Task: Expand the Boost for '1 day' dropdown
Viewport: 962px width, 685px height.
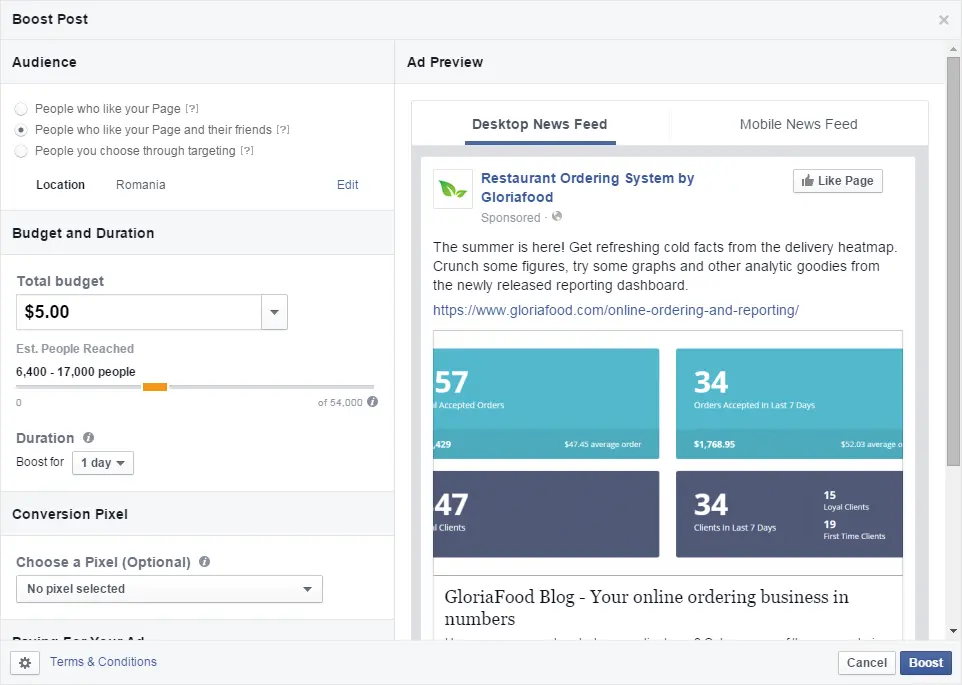Action: point(103,463)
